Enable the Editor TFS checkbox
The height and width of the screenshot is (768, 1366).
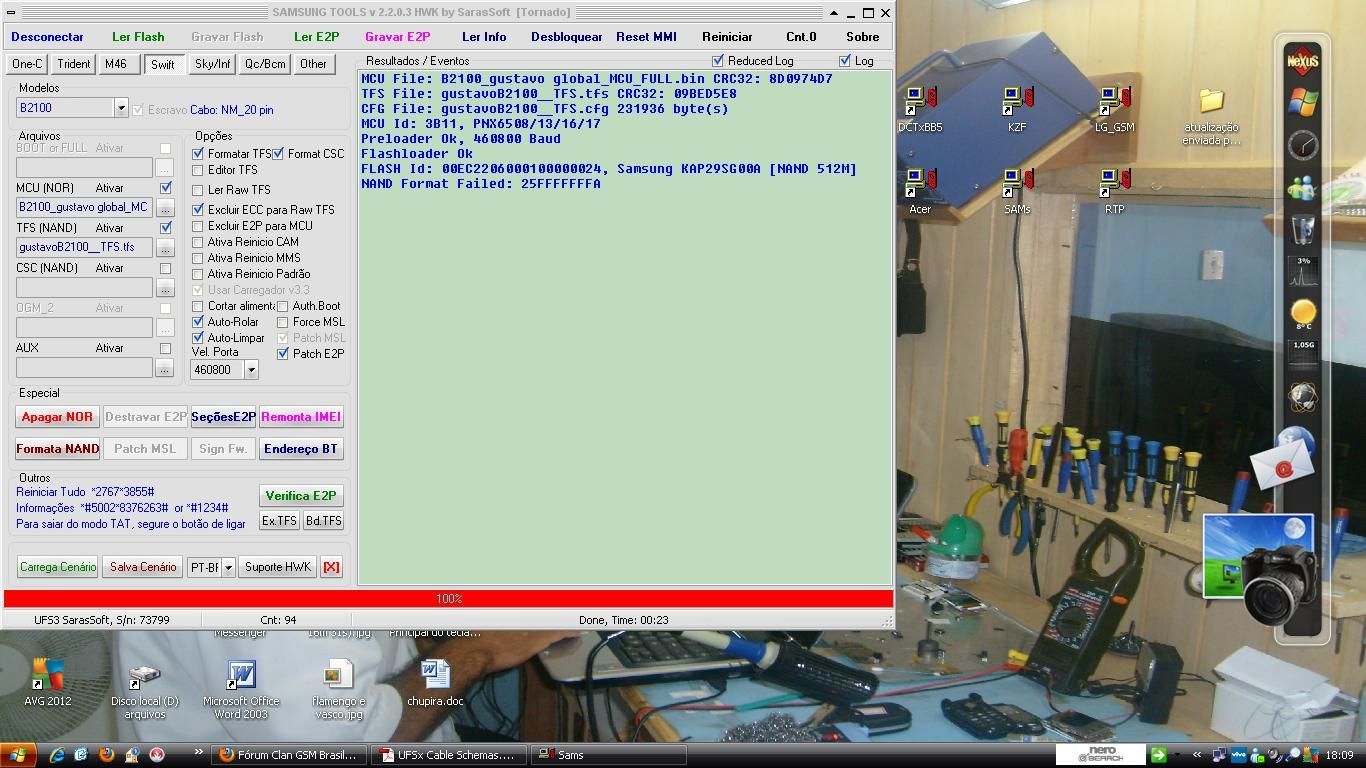pyautogui.click(x=198, y=170)
